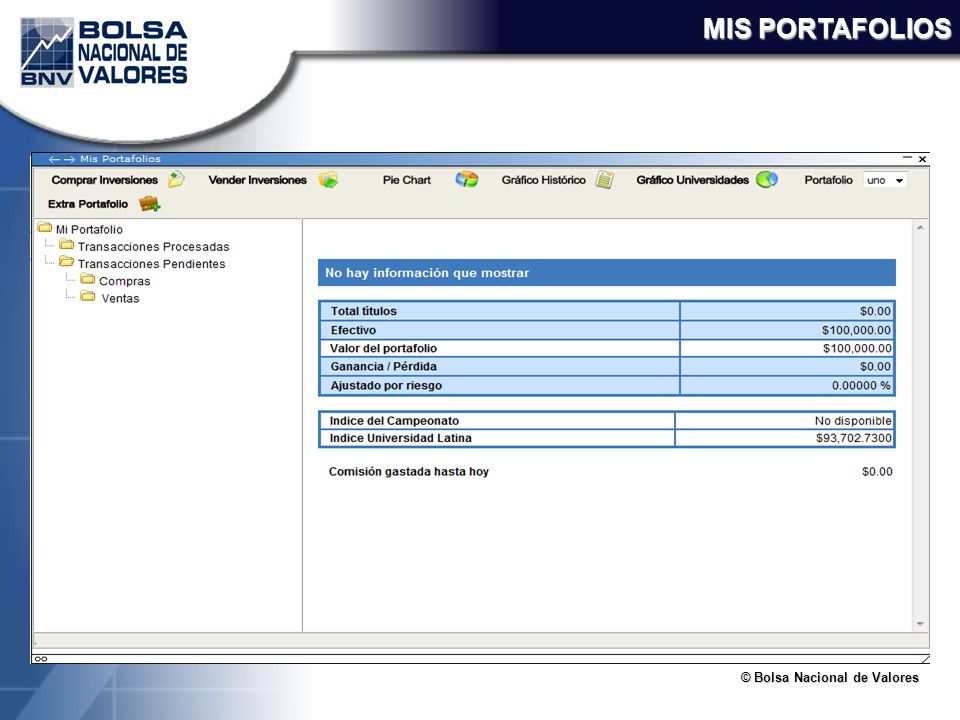Minimize the Mis Portafolios window

[x=907, y=158]
